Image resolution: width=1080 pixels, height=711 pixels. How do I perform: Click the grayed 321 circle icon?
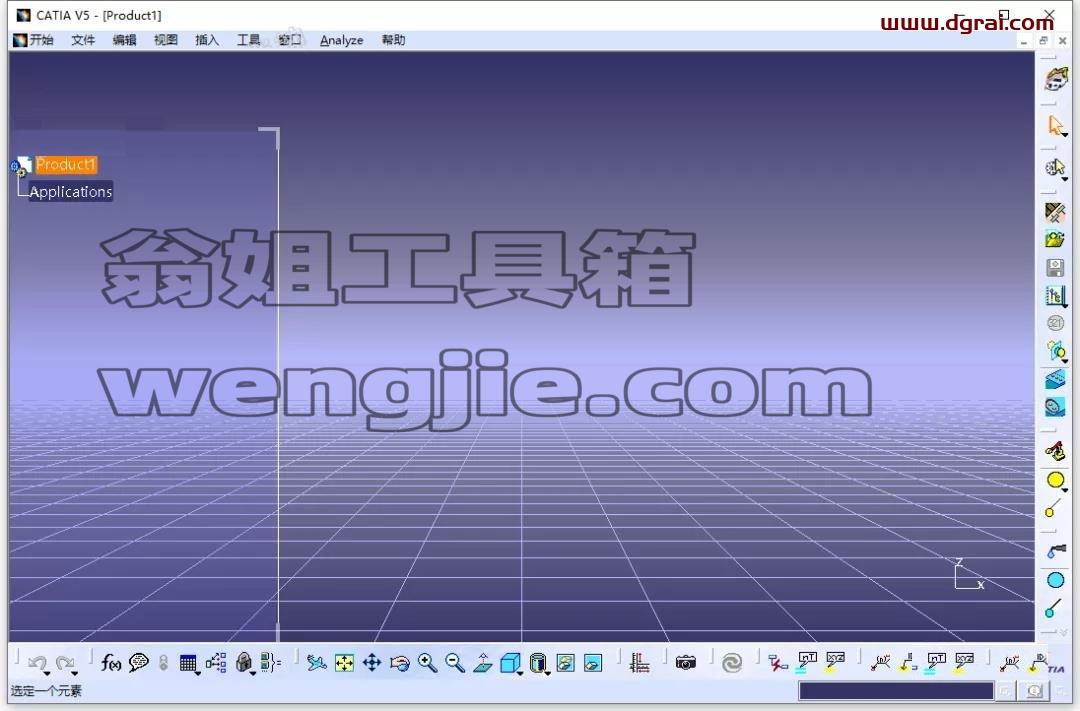tap(1055, 323)
